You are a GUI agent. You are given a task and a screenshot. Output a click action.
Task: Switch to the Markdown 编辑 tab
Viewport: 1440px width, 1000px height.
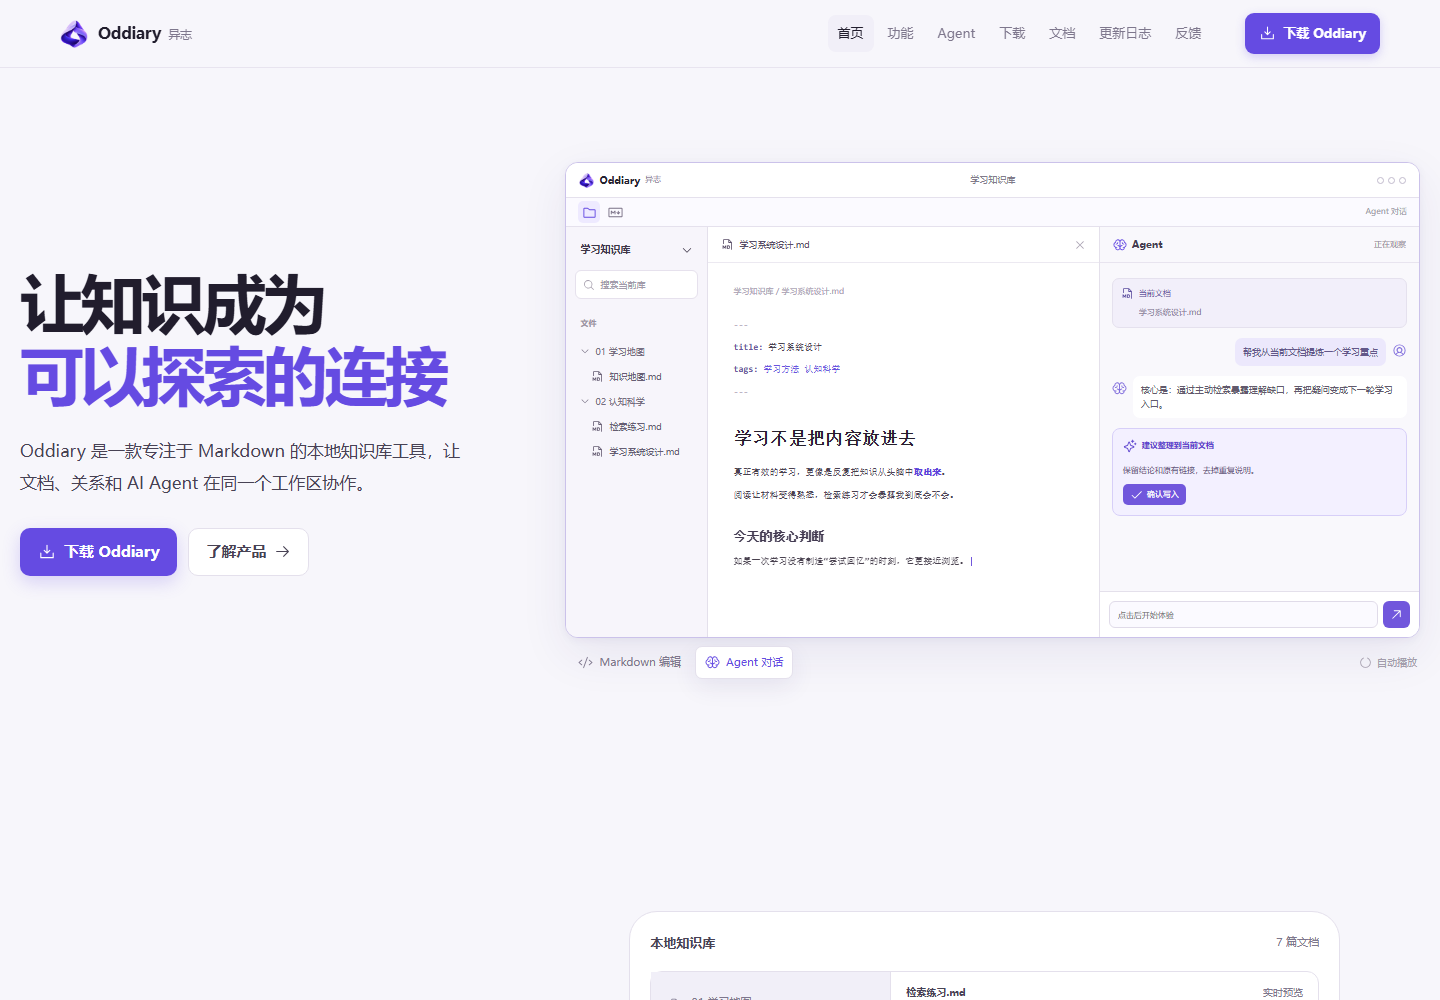[629, 662]
